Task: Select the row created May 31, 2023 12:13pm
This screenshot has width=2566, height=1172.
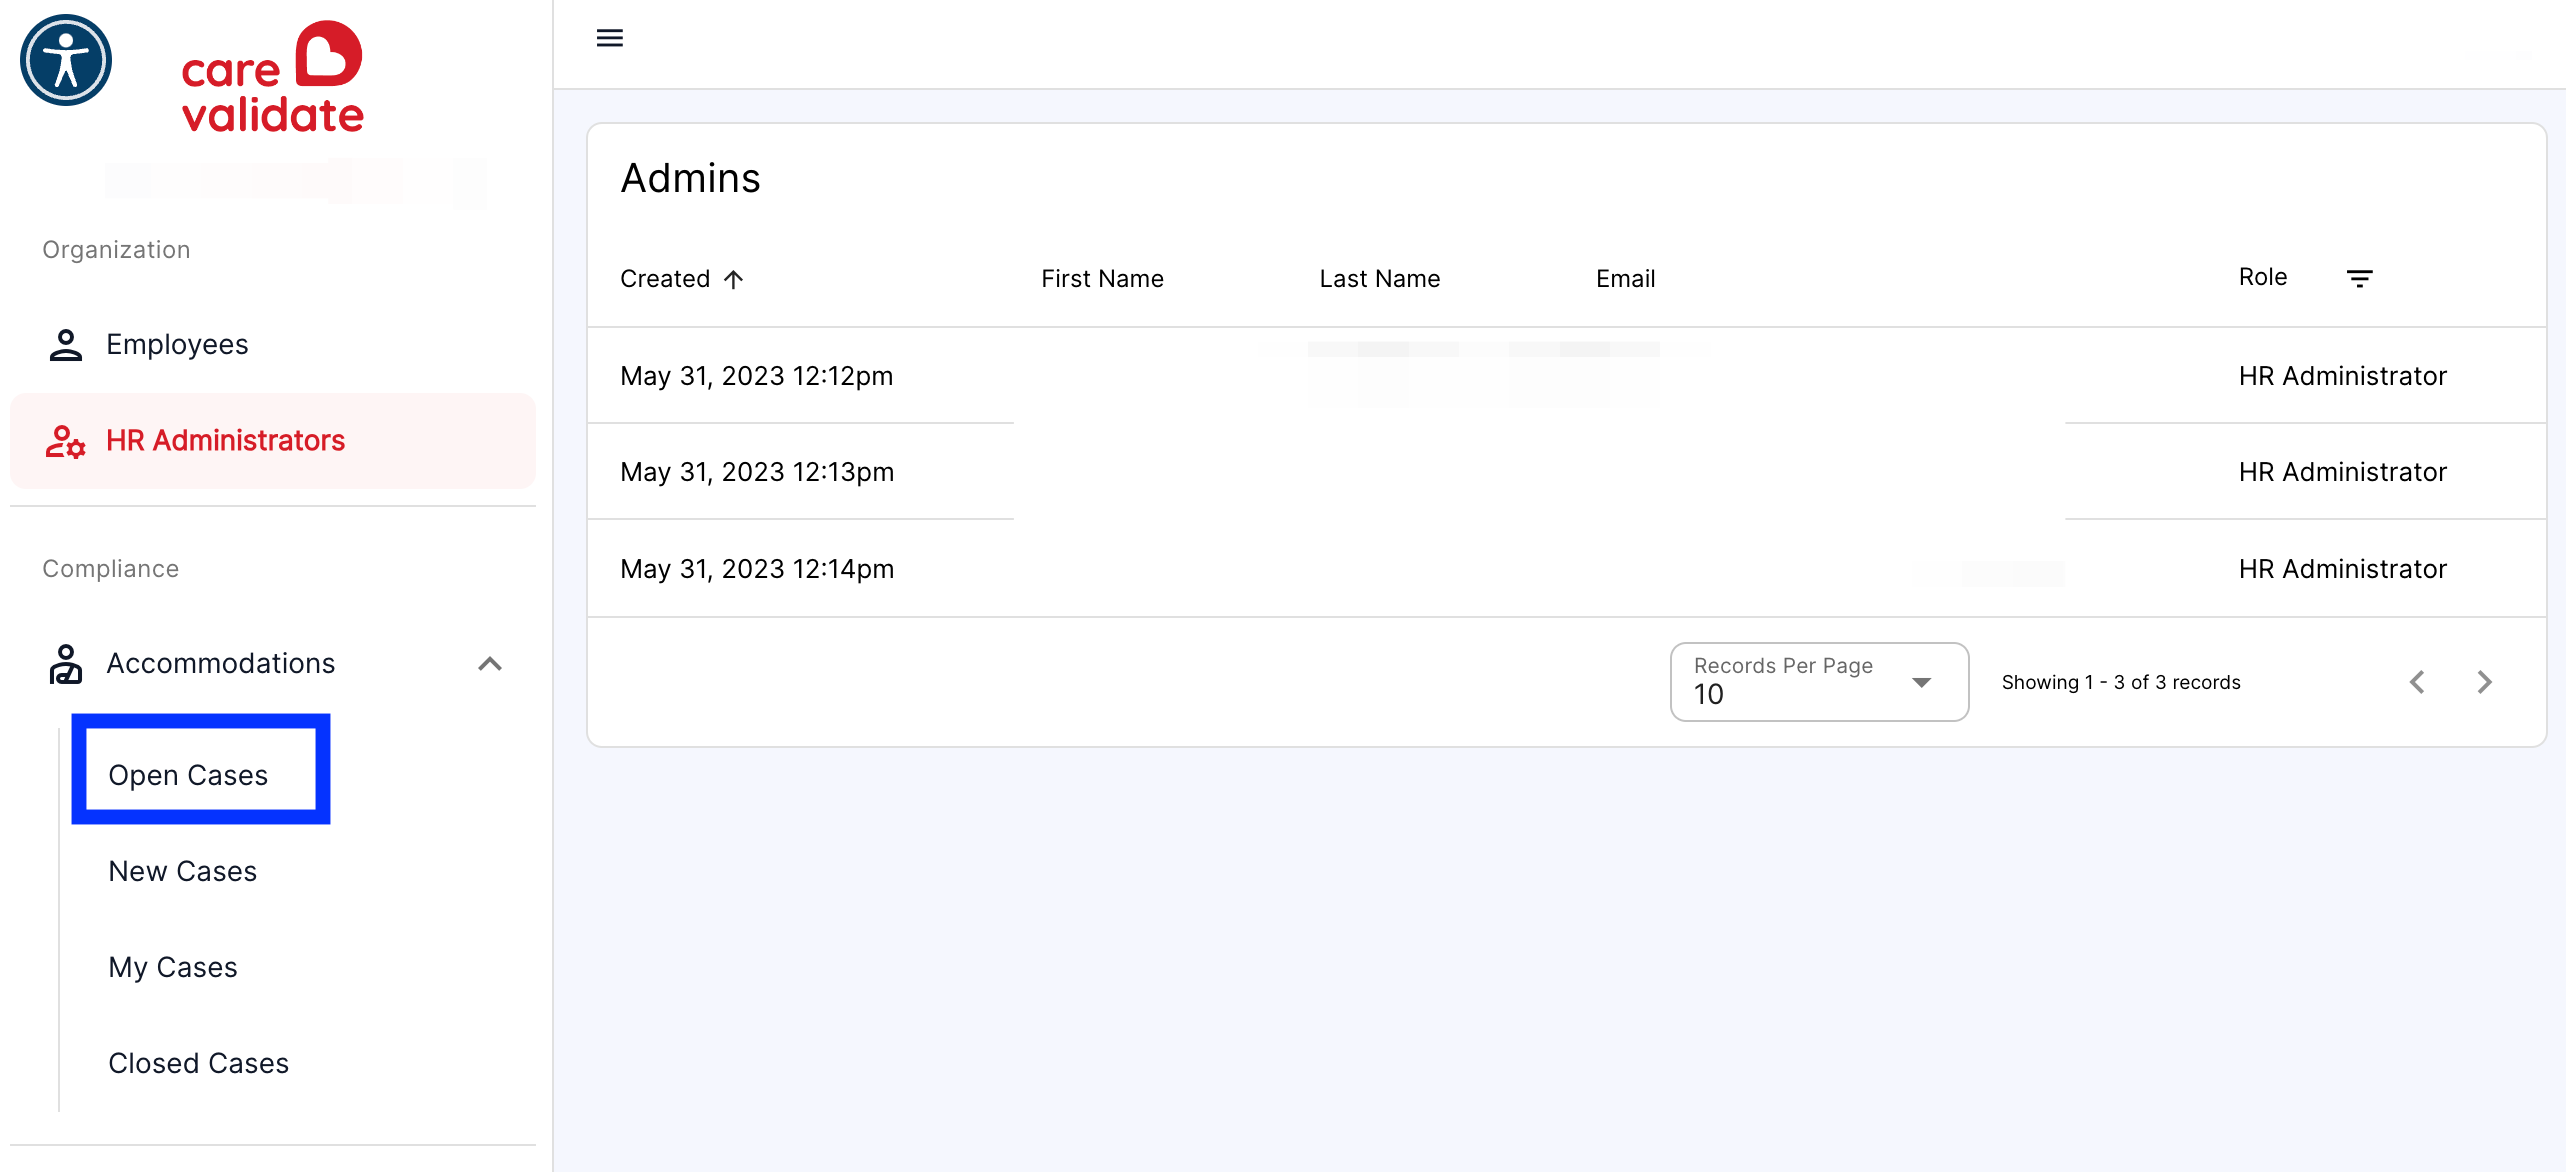Action: pos(1566,472)
